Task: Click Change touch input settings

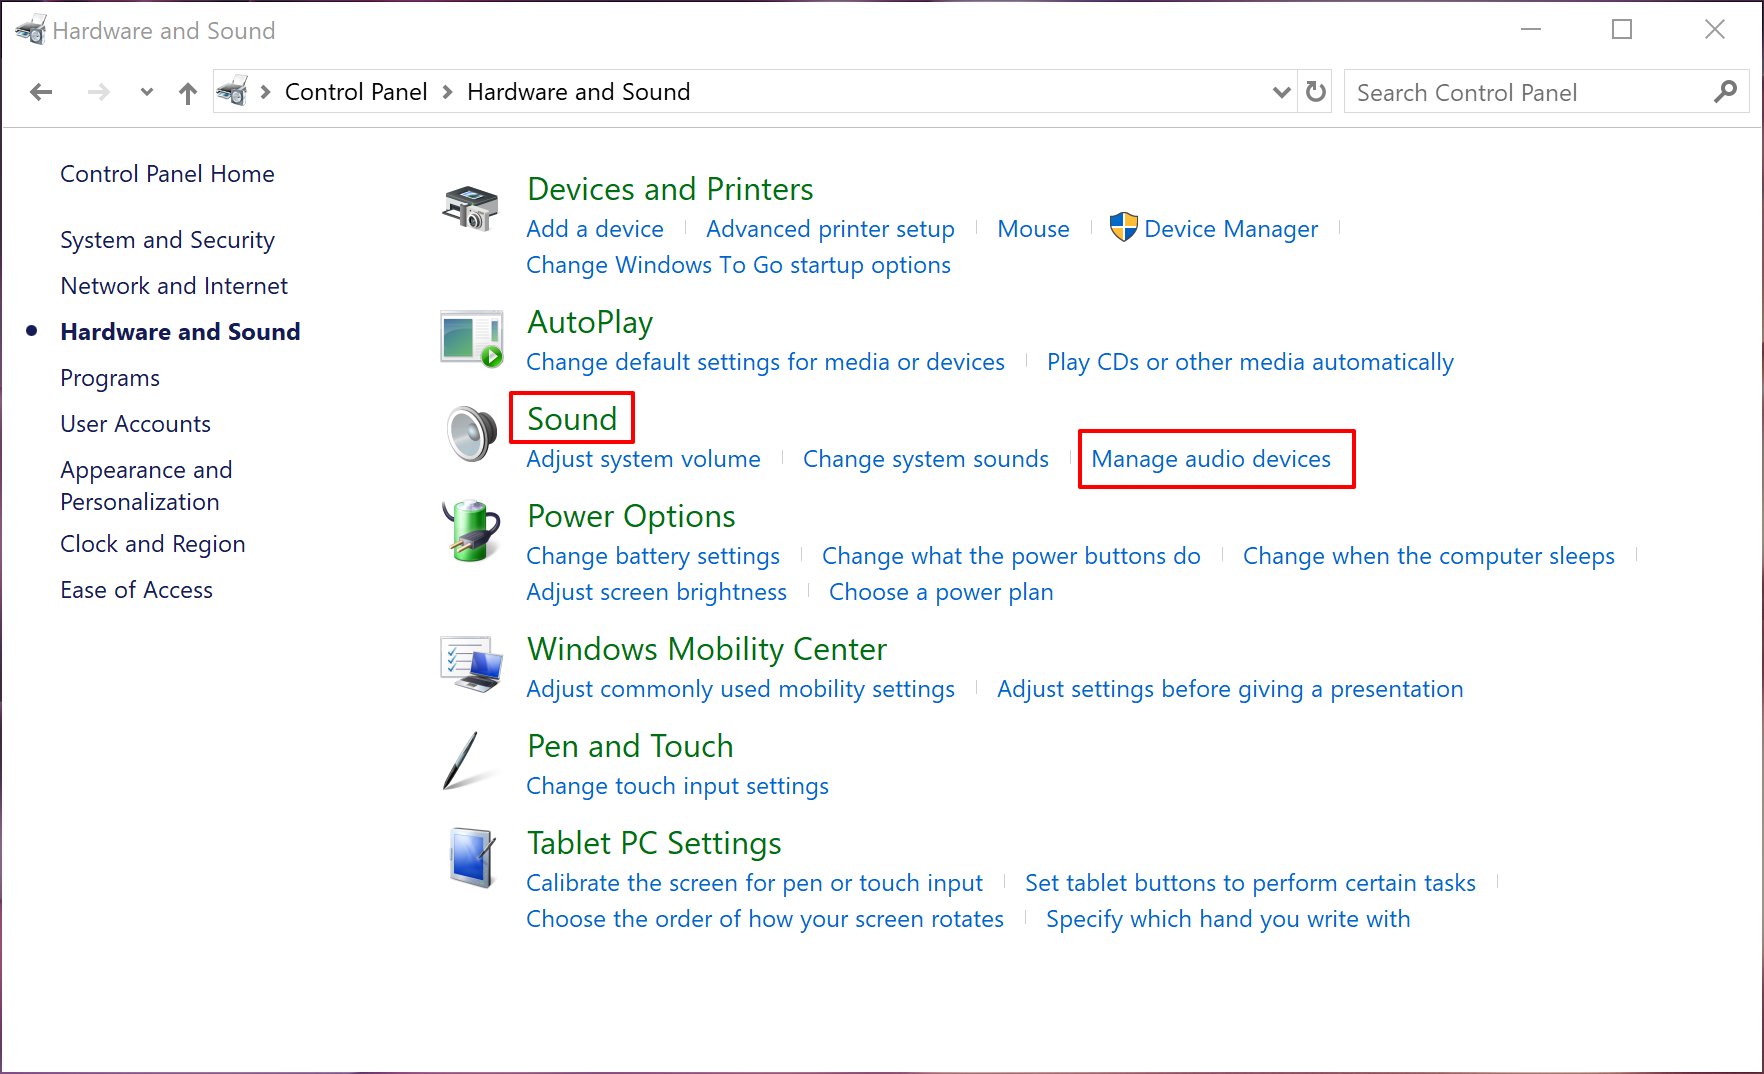Action: pos(677,786)
